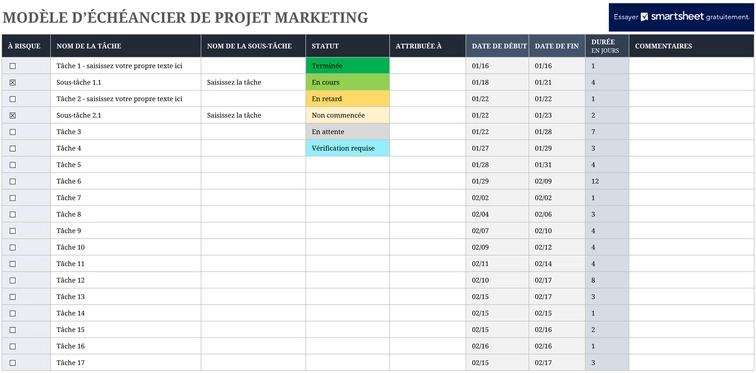Screen dimensions: 756x373
Task: Select the orange En retard status cell
Action: click(347, 99)
